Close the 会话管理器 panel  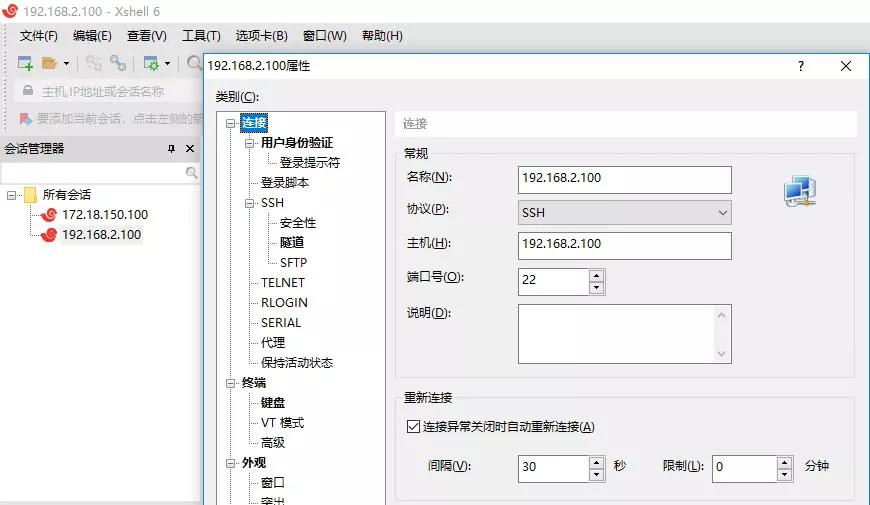point(190,148)
